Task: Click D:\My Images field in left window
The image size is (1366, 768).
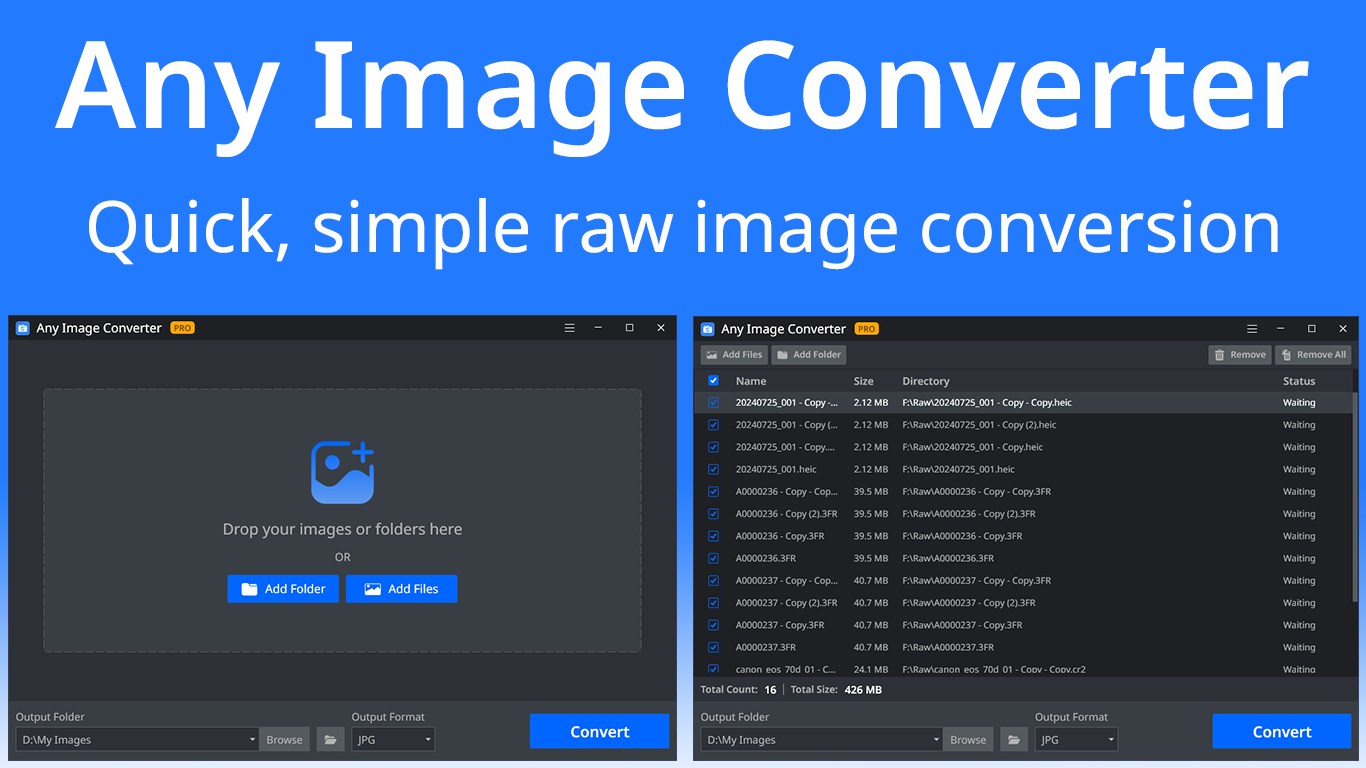Action: 138,740
